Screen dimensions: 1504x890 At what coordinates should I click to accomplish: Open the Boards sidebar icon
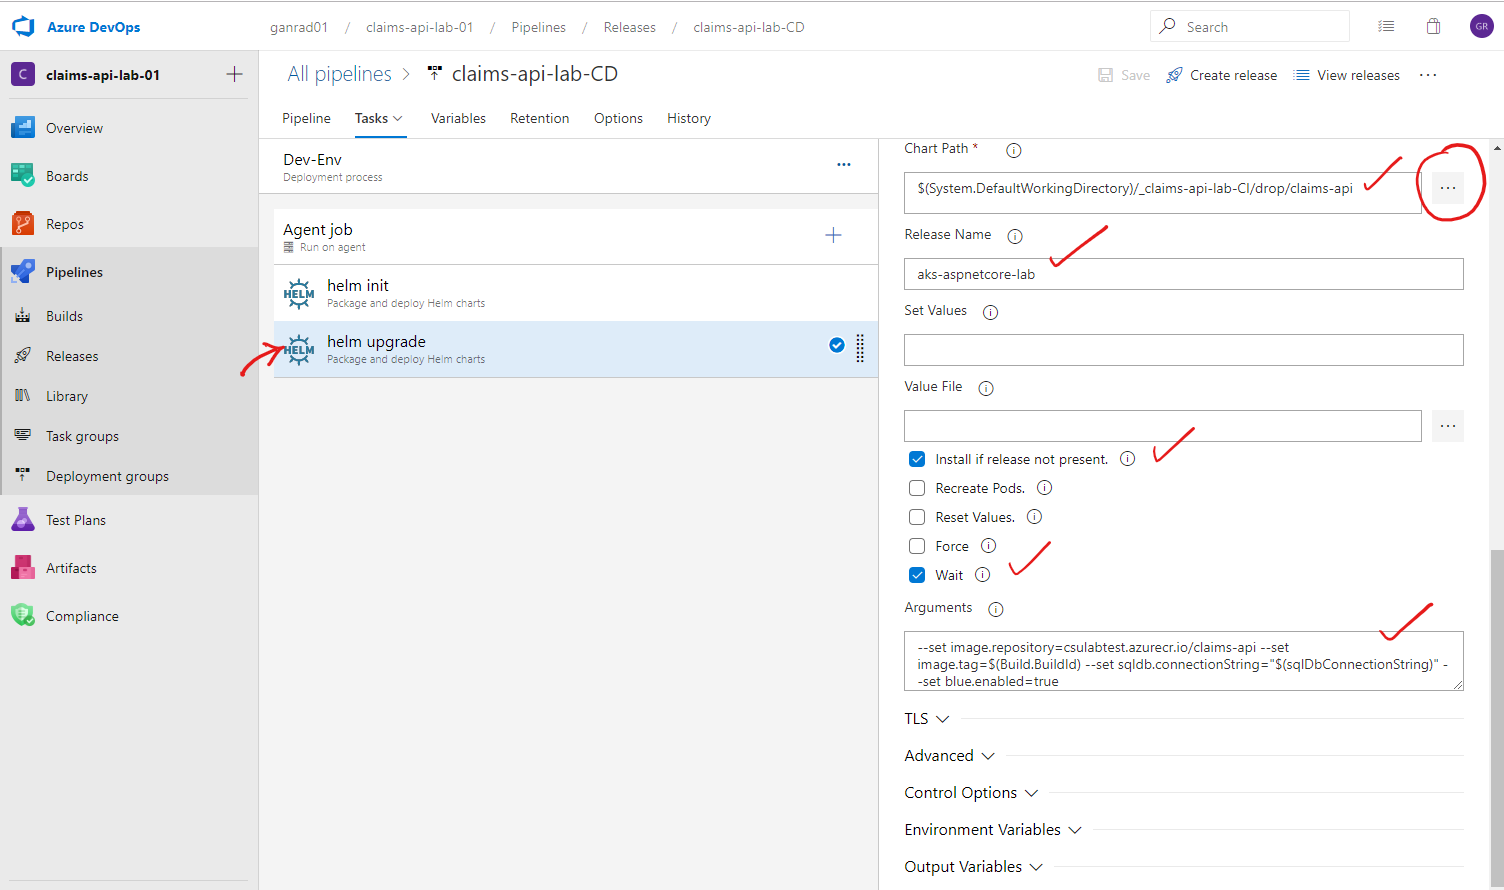pyautogui.click(x=23, y=176)
